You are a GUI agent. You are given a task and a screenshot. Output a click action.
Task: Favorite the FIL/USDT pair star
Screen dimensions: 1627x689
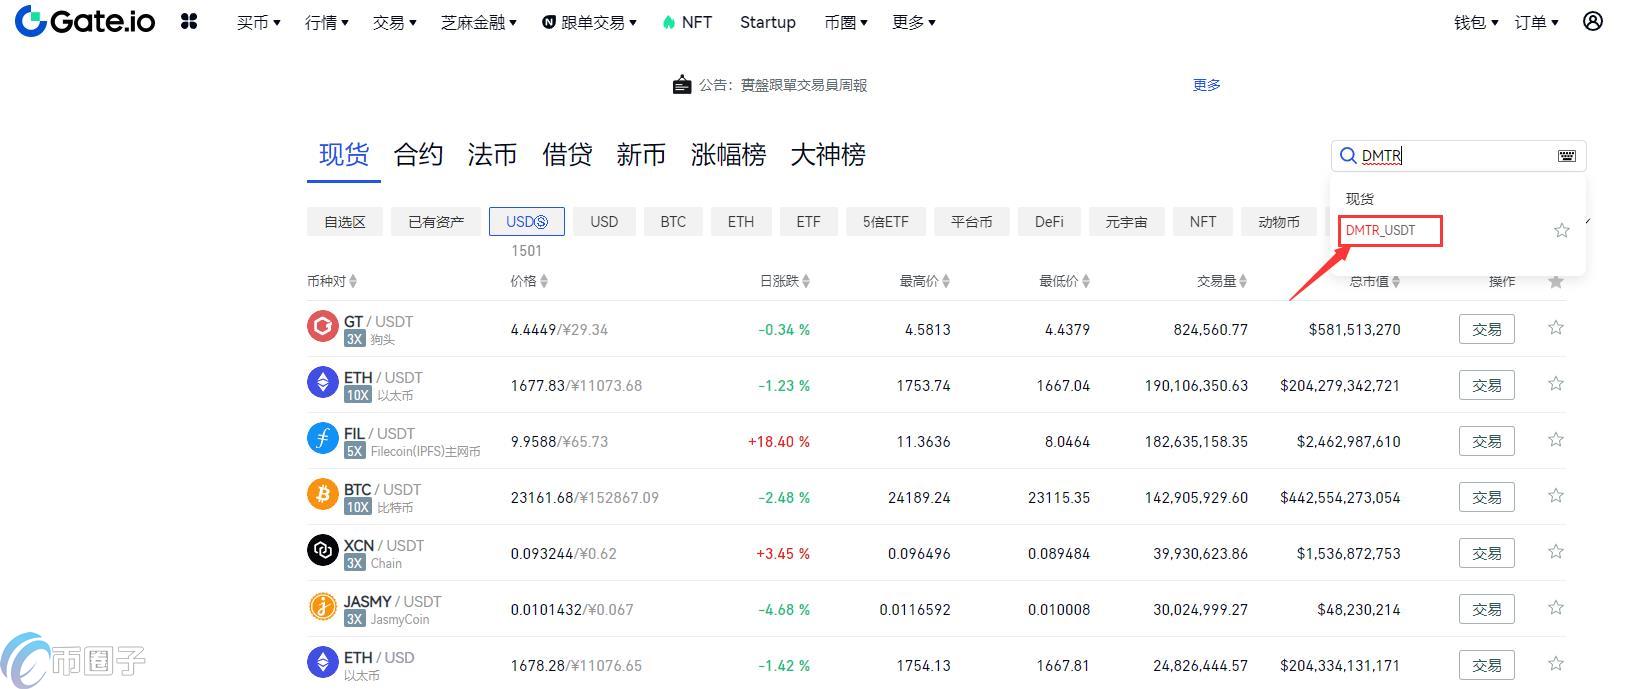point(1555,439)
